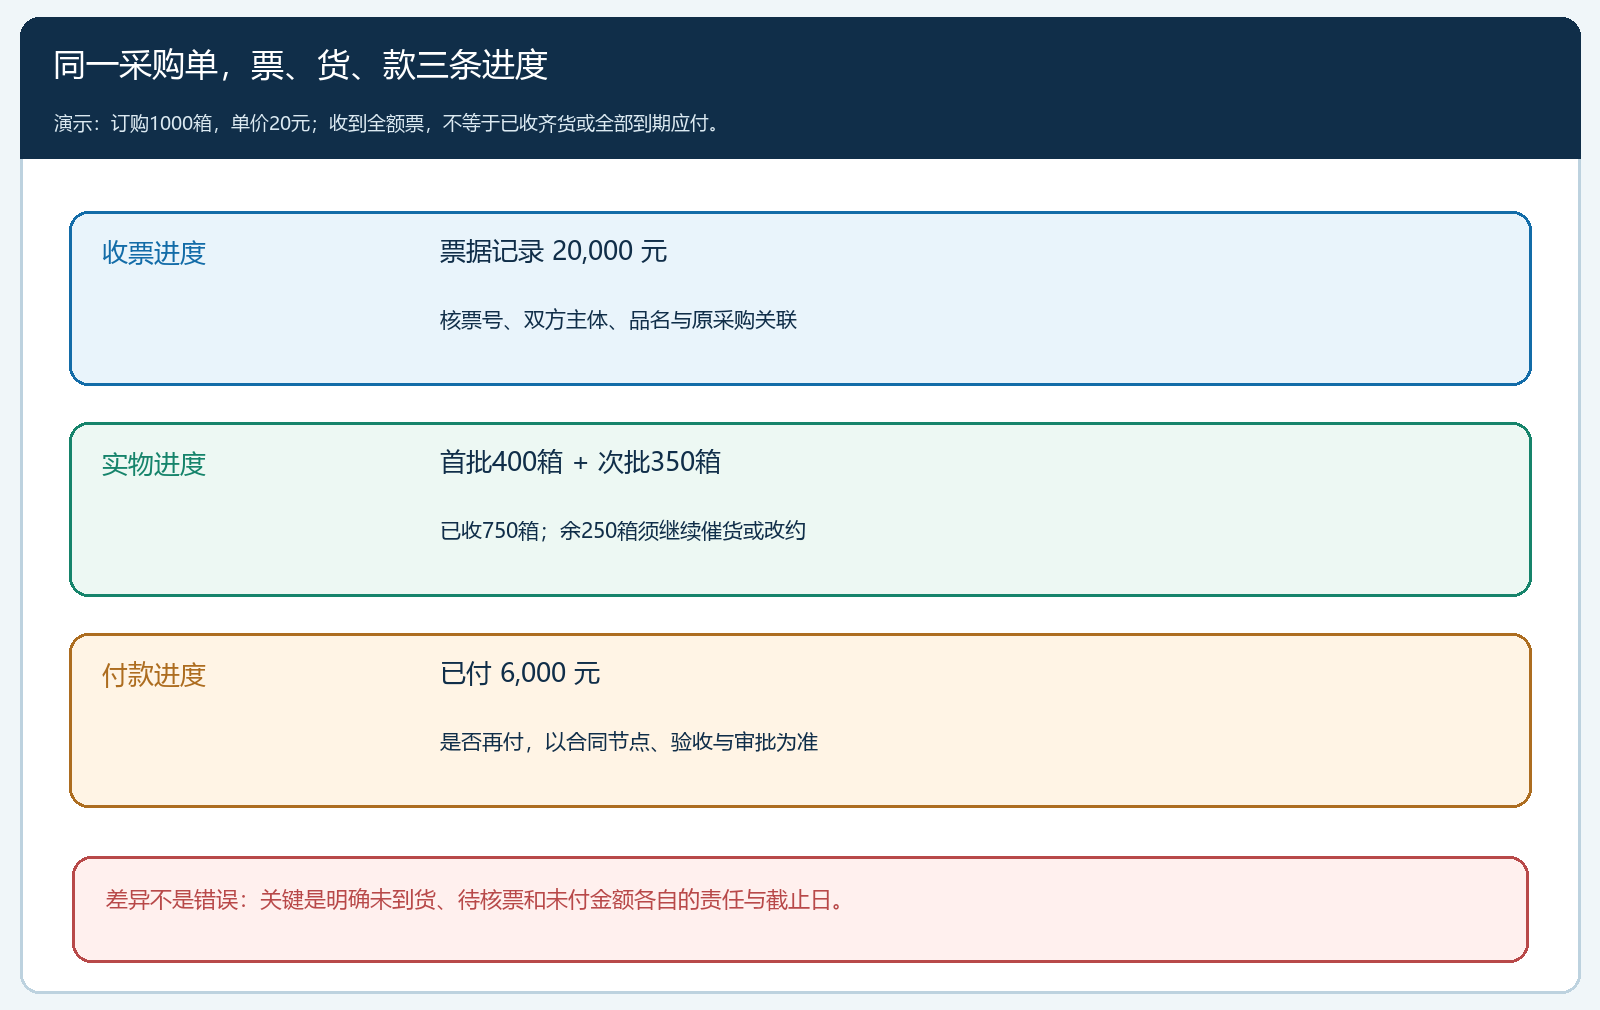Select the 票据记录 20,000 元 heading

[x=553, y=251]
